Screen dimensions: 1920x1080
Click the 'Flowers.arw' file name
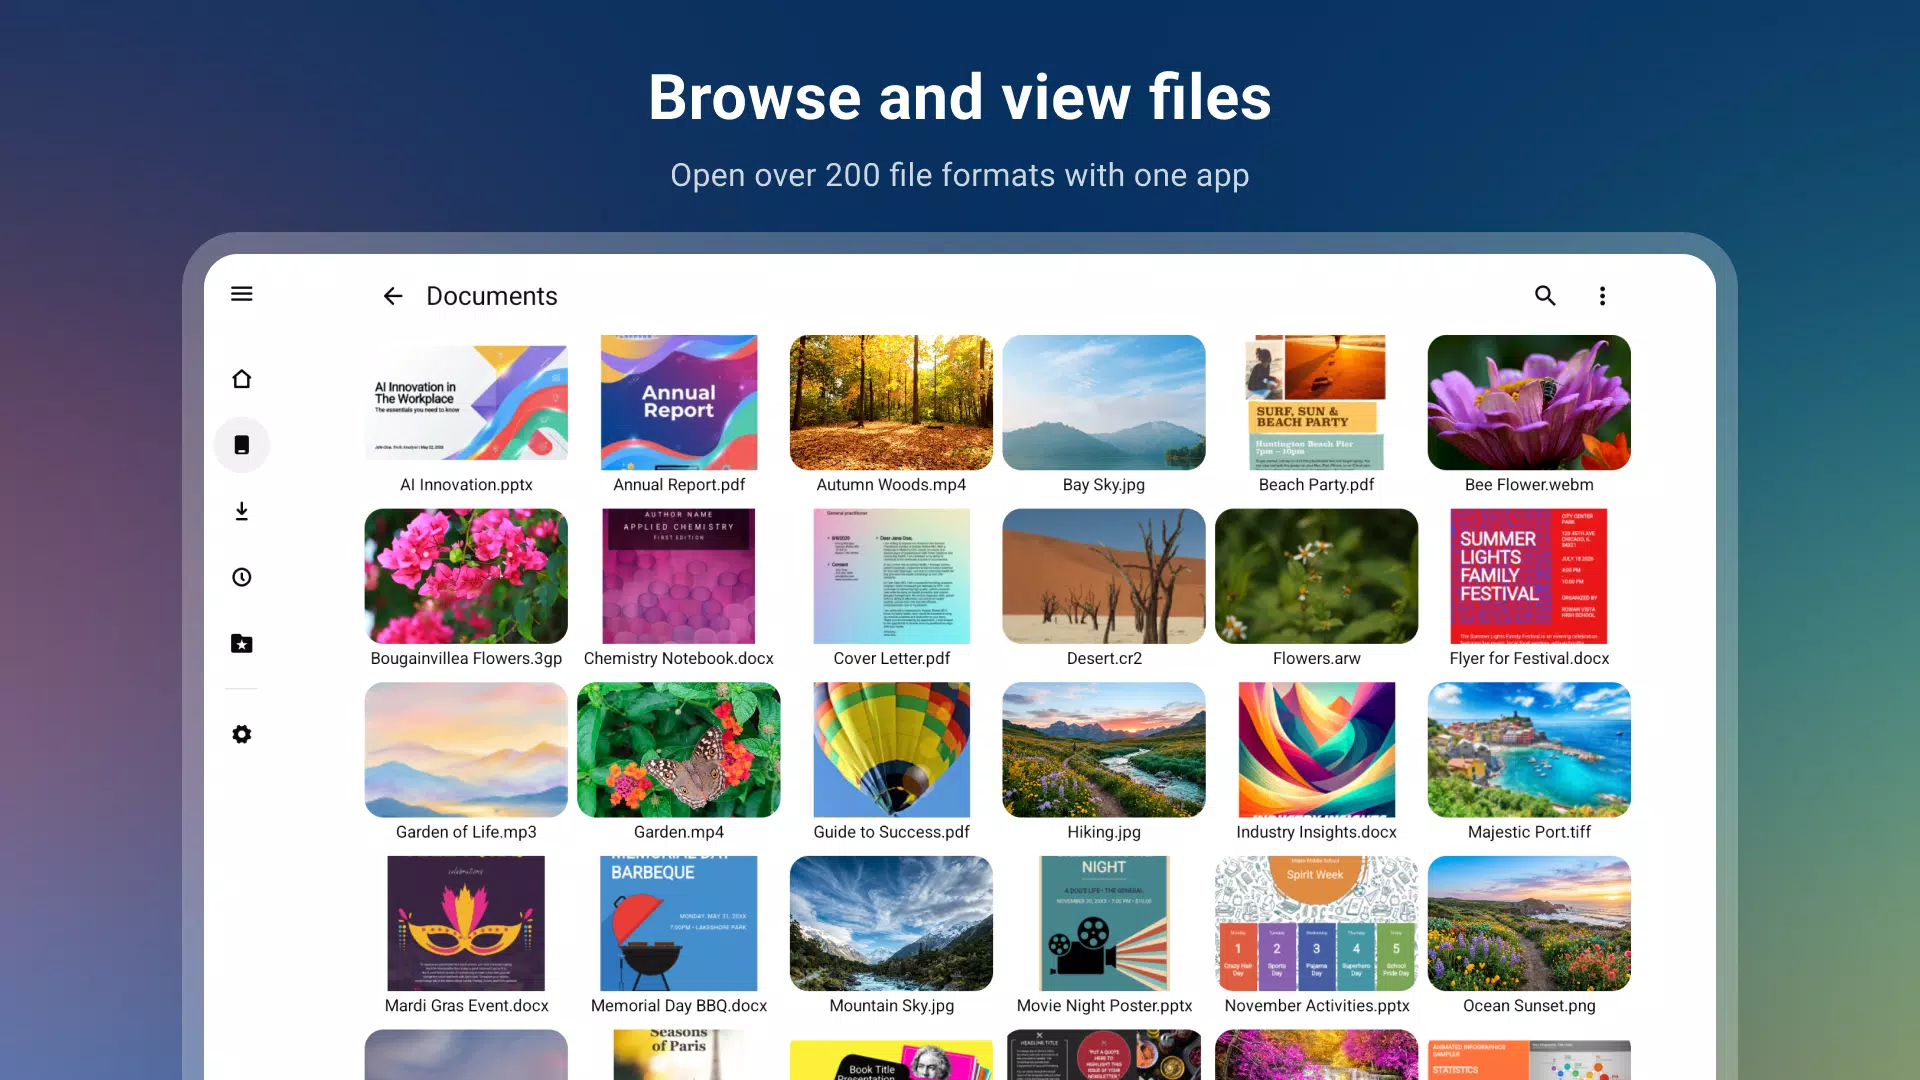(x=1316, y=659)
